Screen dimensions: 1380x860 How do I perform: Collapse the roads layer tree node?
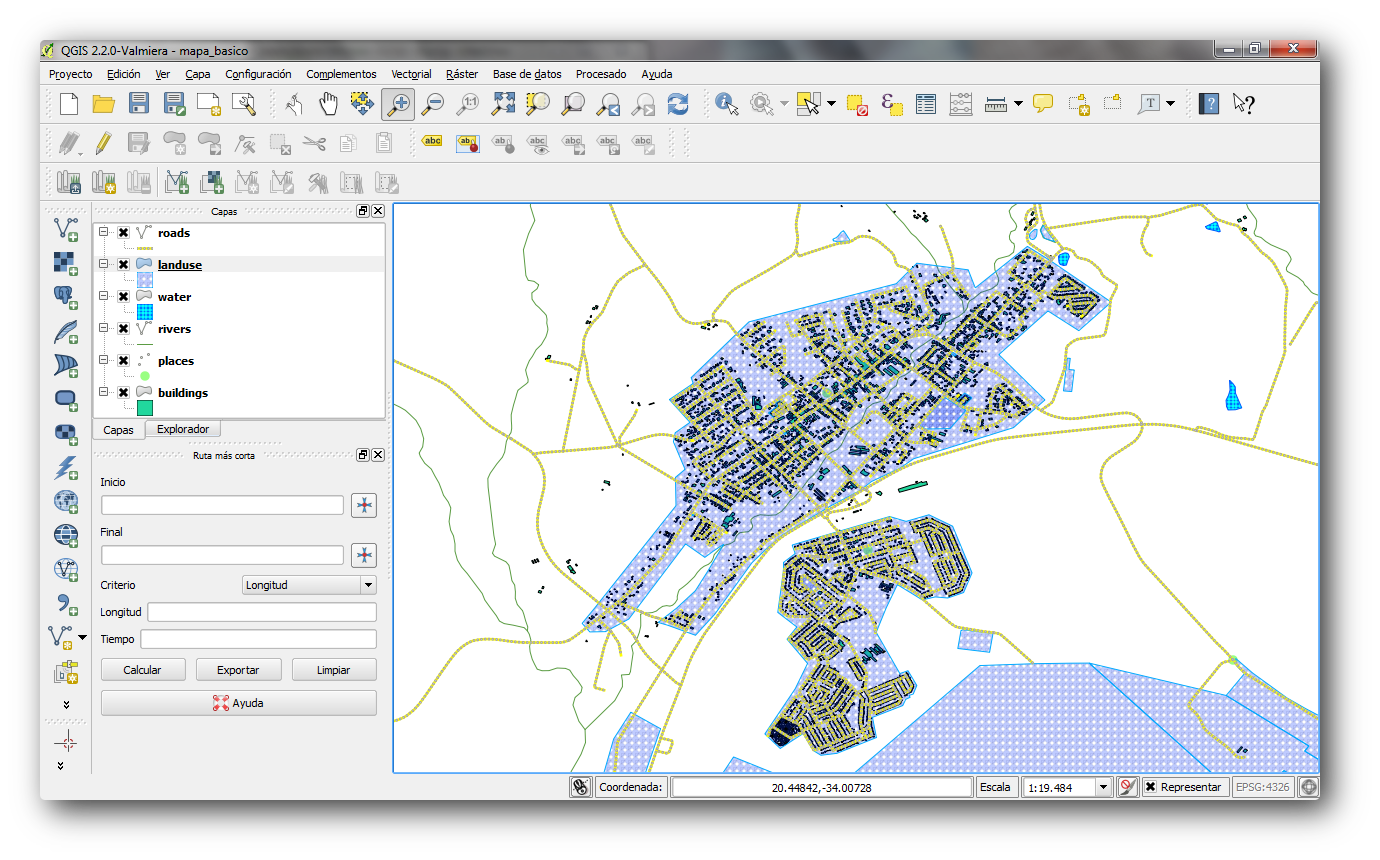tap(103, 233)
